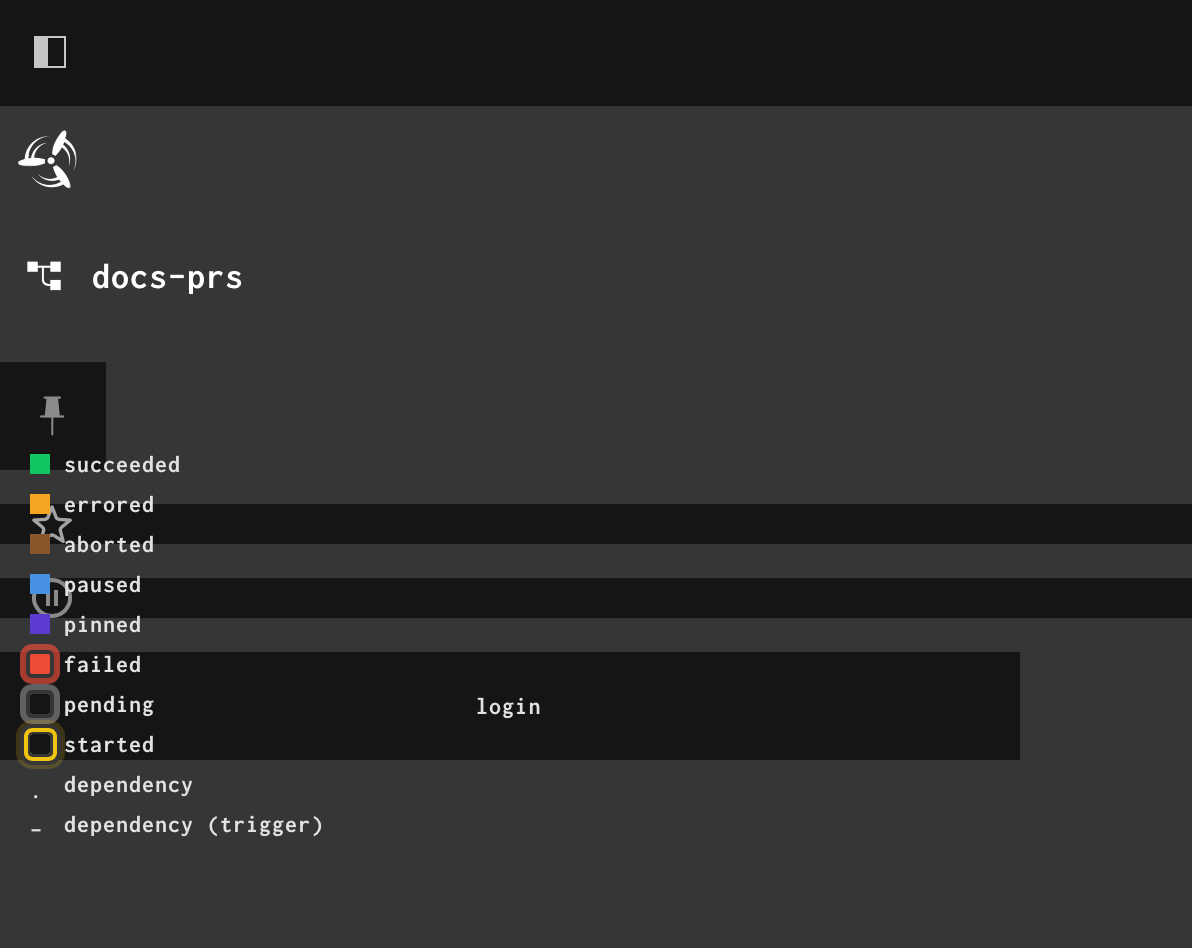The image size is (1192, 948).
Task: Click the pending status icon in the legend
Action: coord(40,704)
